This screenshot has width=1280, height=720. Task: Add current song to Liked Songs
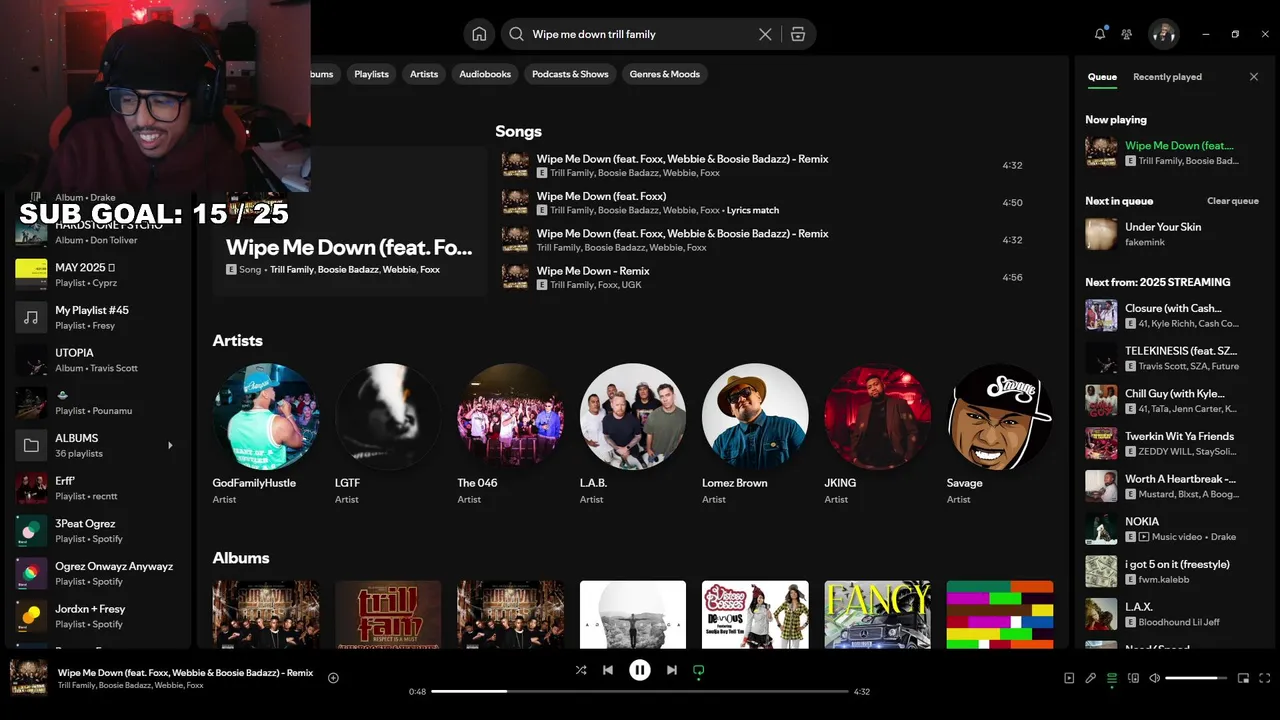coord(333,678)
